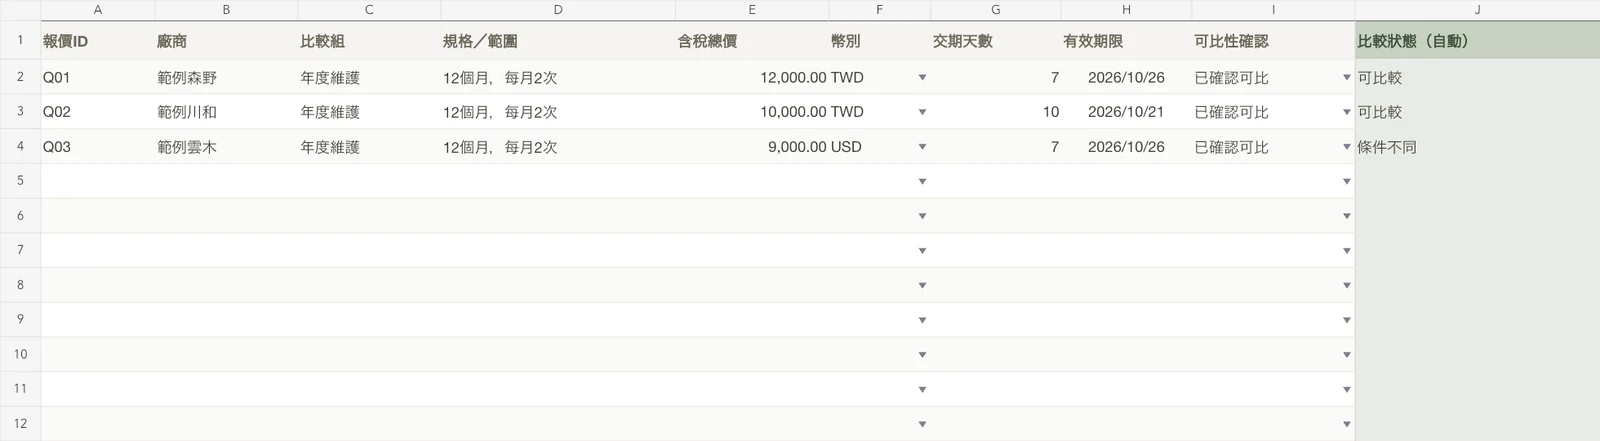This screenshot has width=1600, height=441.
Task: Select row 12 header number
Action: [x=20, y=423]
